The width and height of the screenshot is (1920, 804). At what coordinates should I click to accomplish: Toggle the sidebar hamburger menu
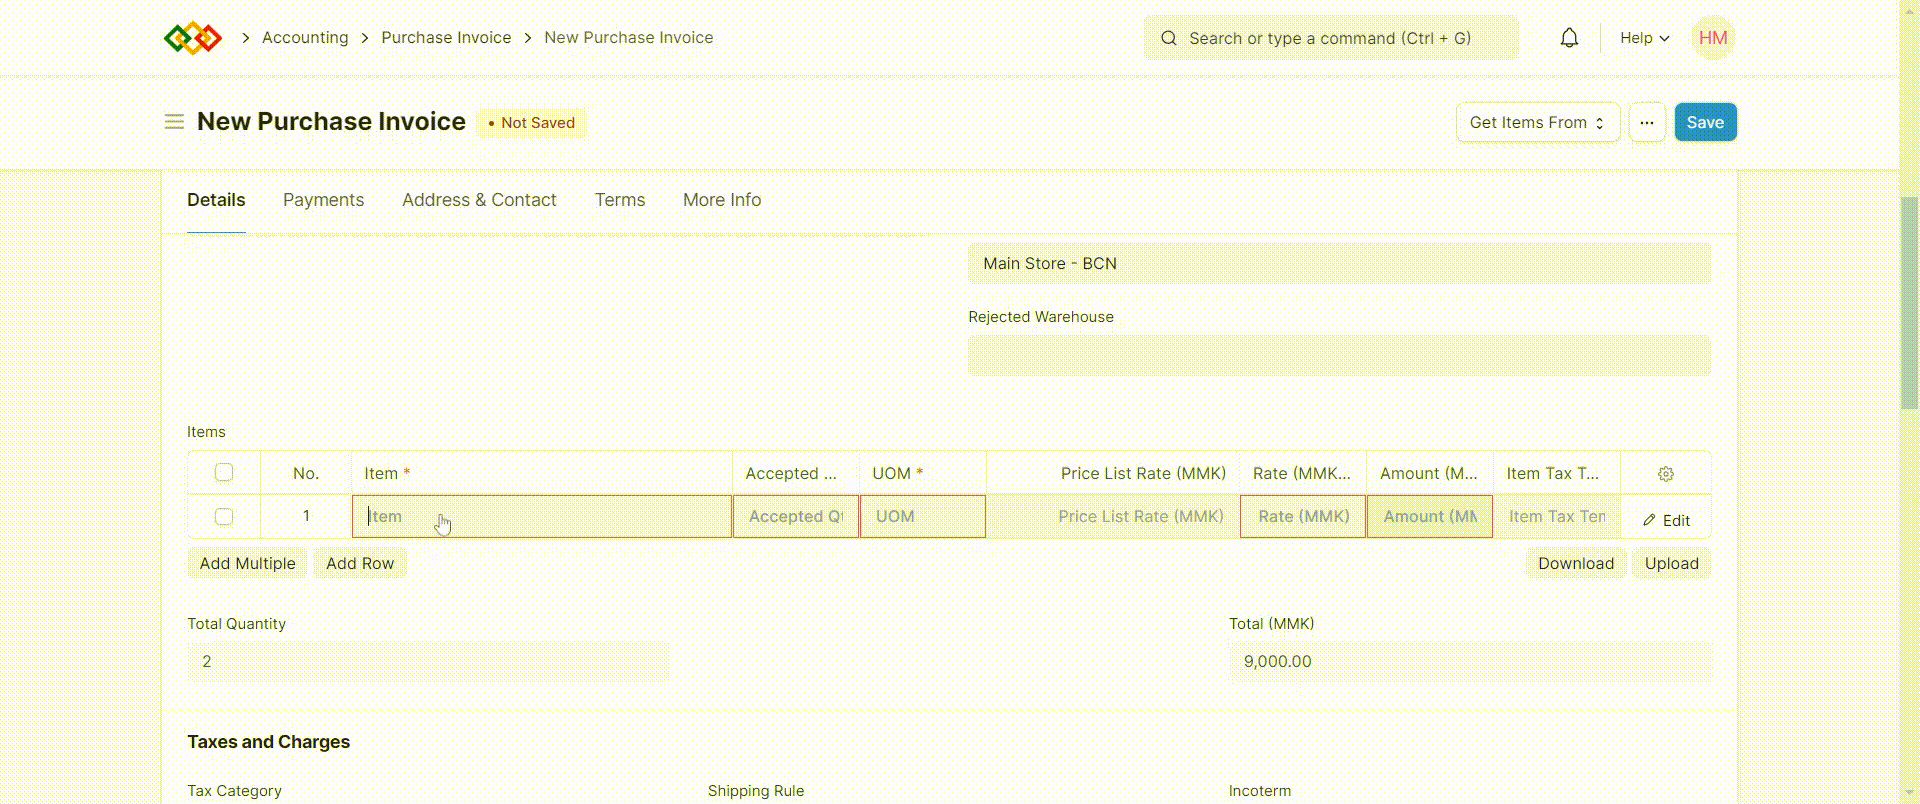pos(174,122)
